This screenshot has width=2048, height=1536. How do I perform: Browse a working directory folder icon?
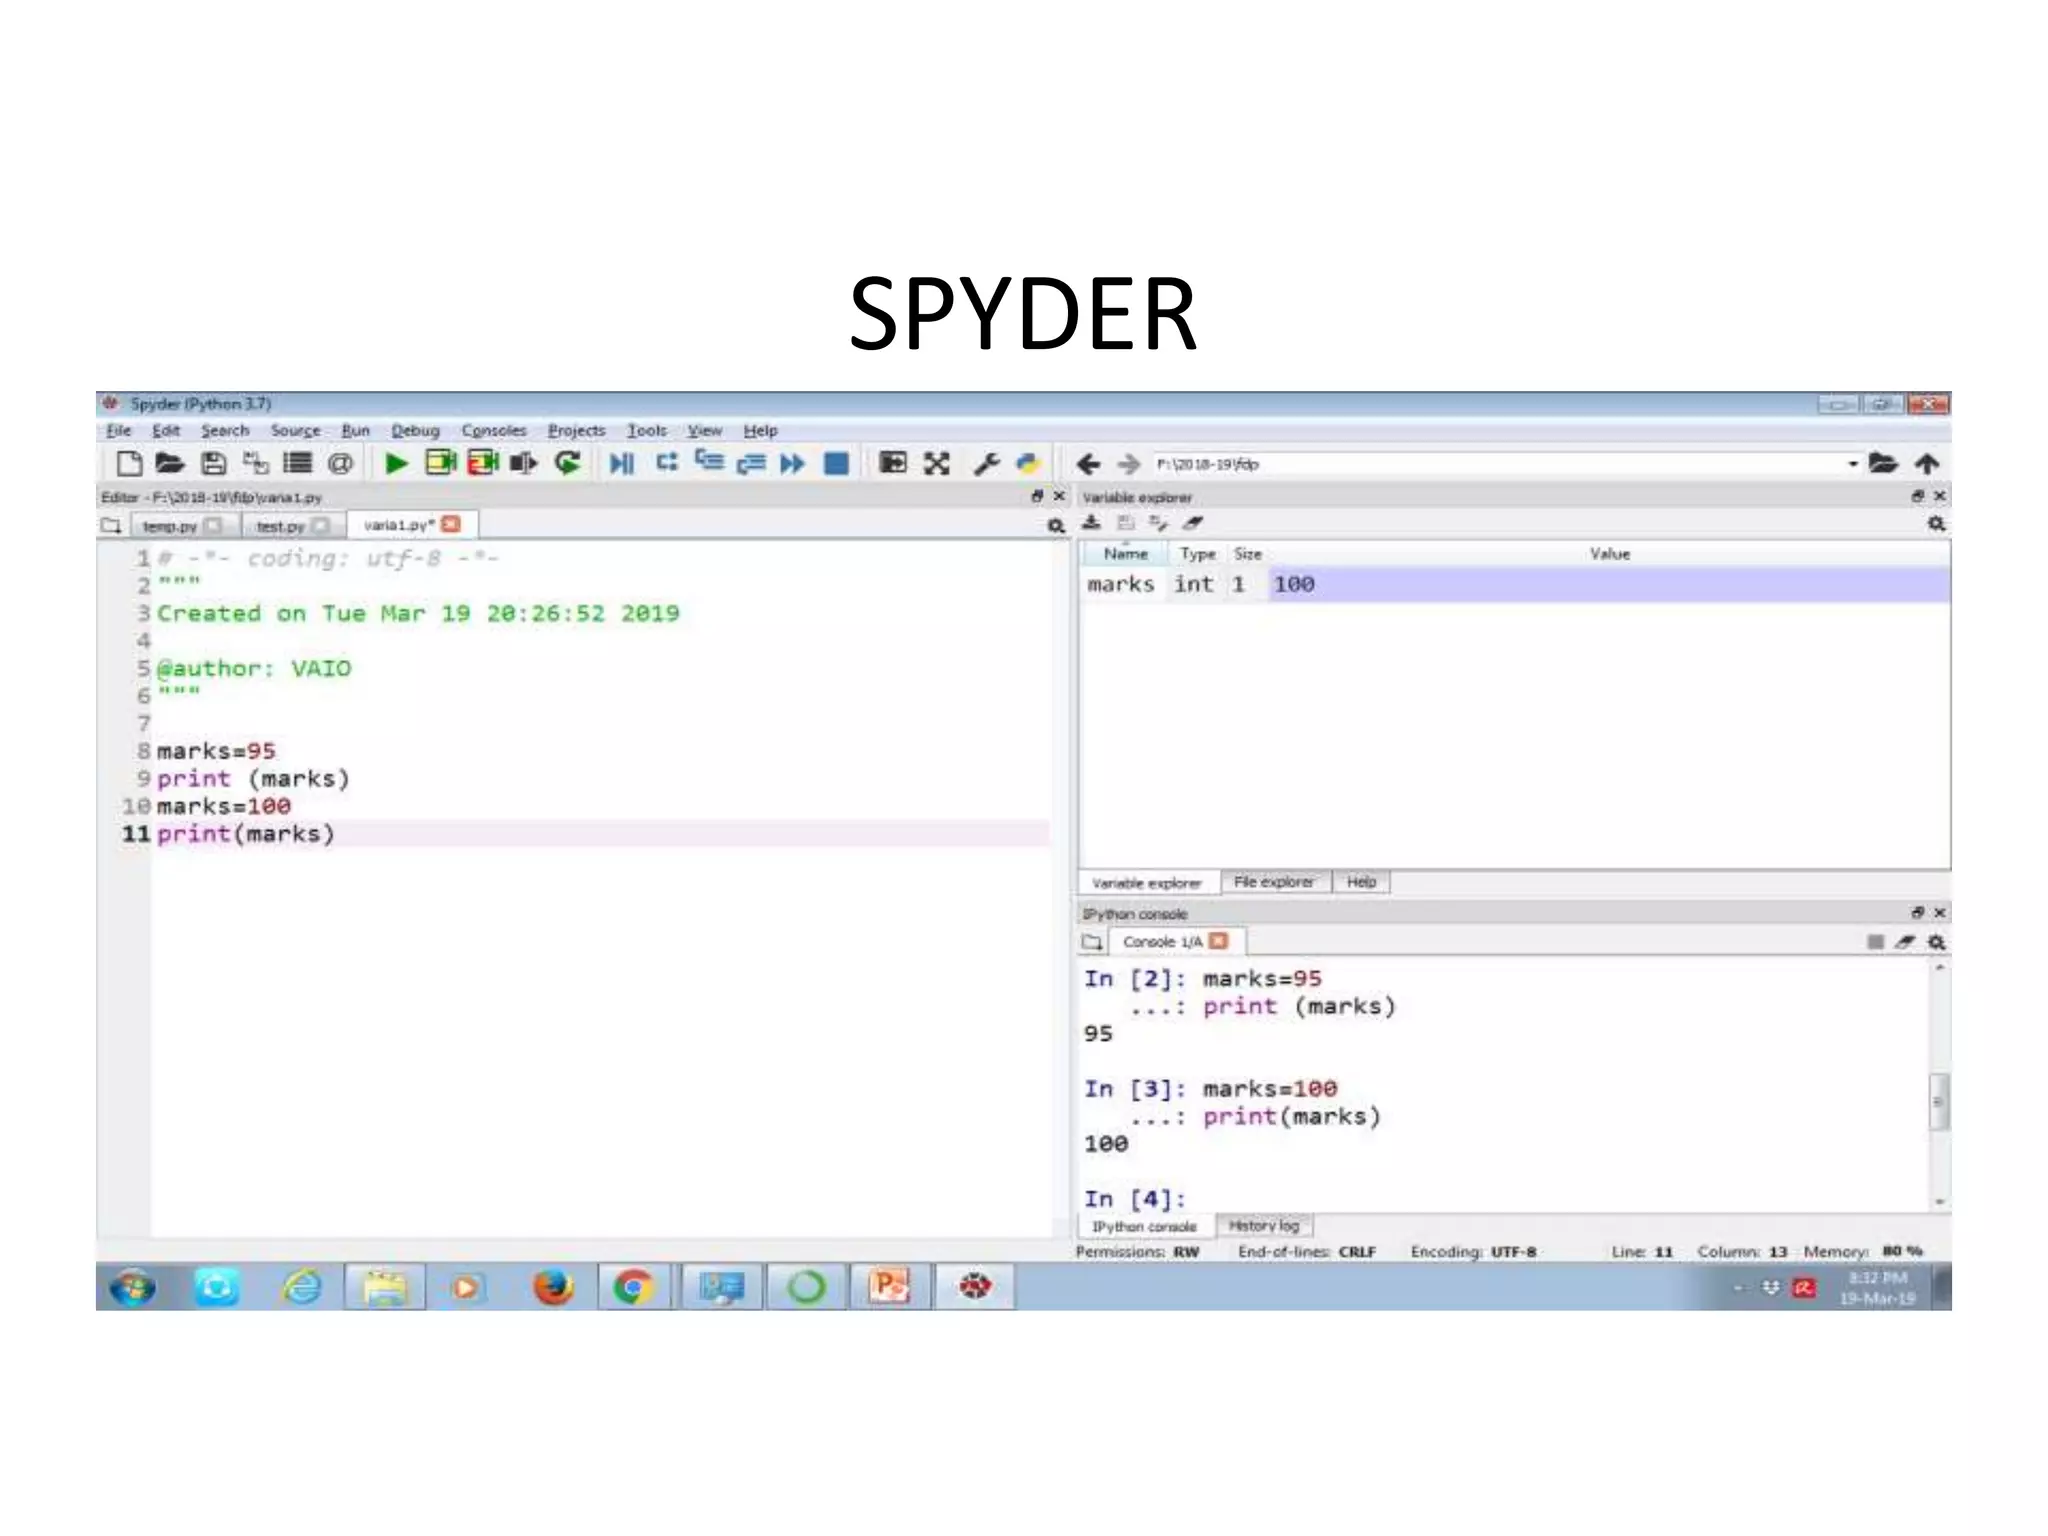(x=1883, y=463)
